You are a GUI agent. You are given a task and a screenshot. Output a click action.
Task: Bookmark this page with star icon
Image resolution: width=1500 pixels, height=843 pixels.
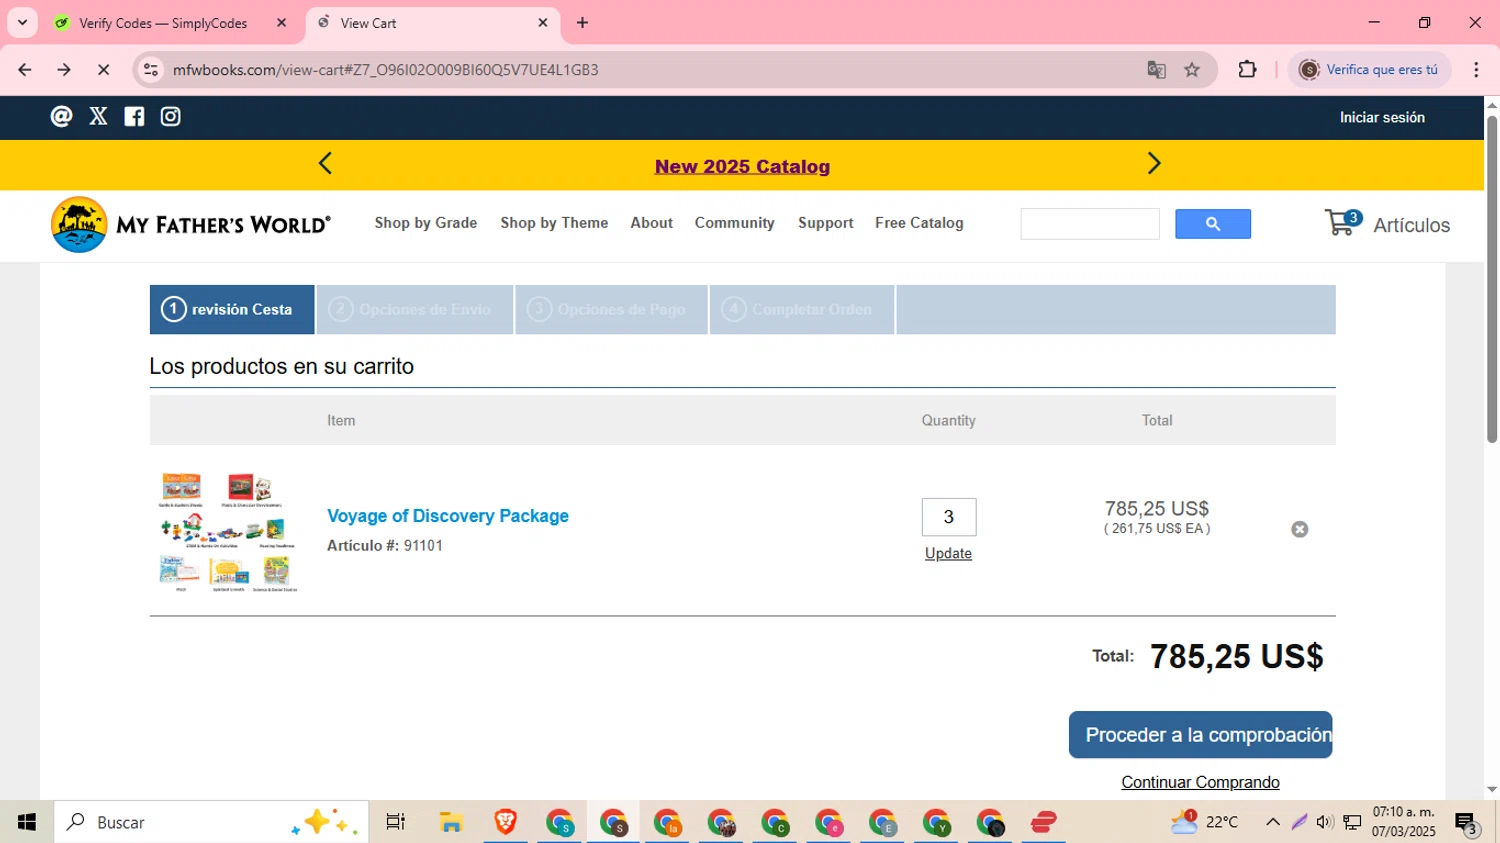[x=1192, y=70]
